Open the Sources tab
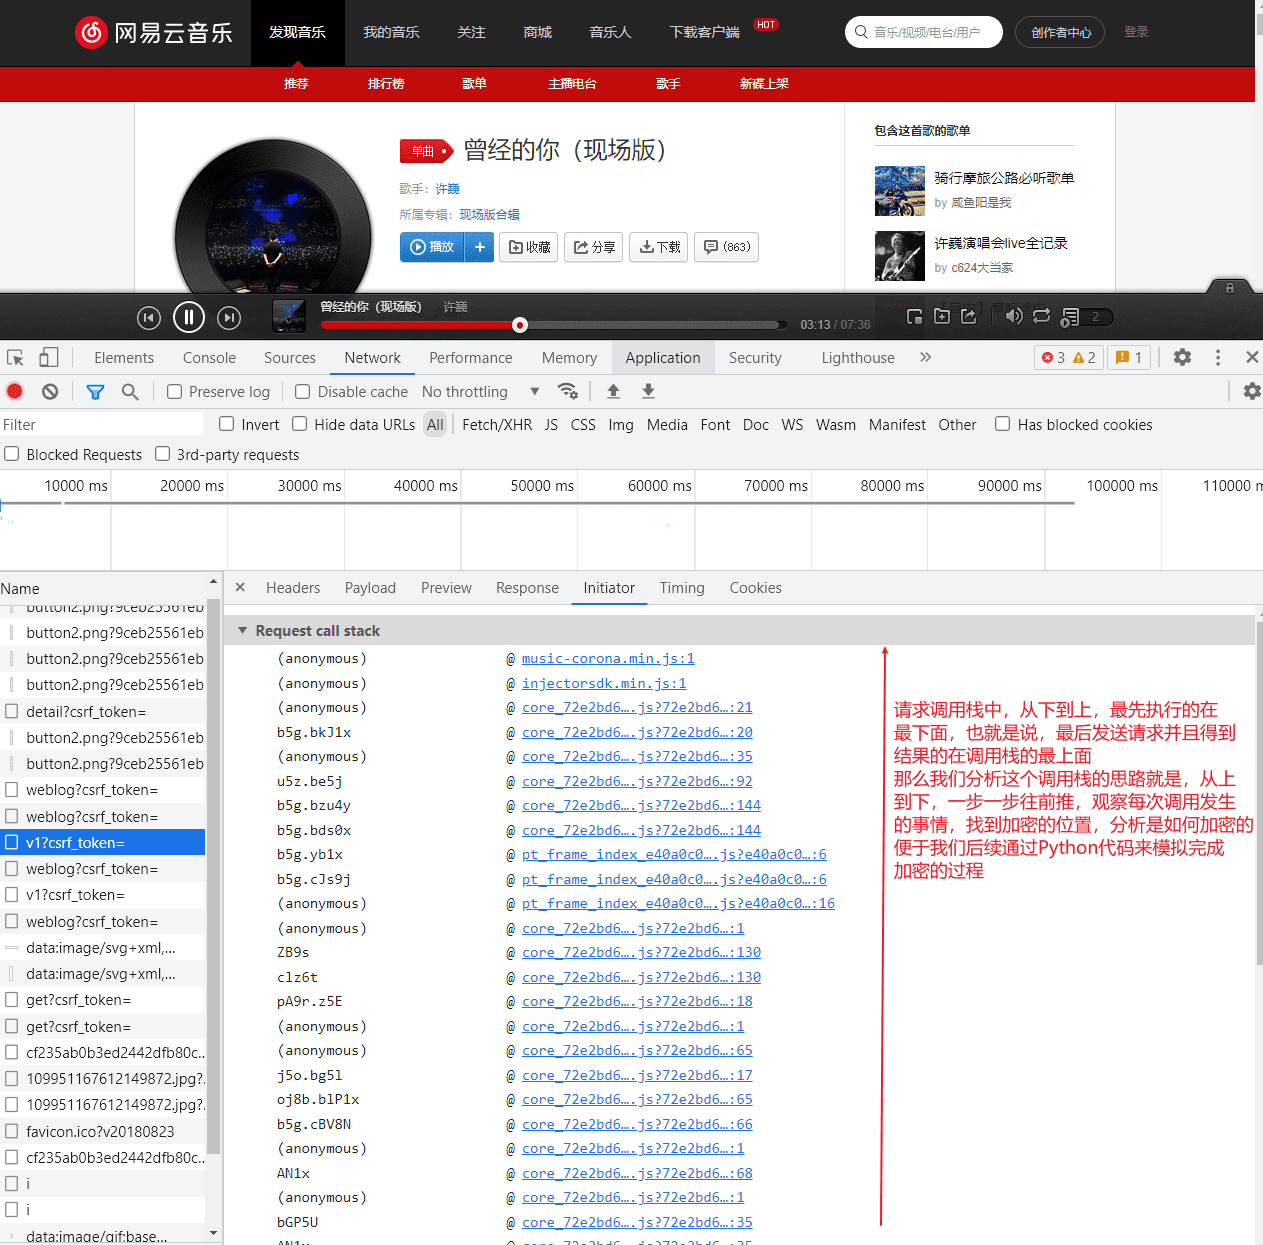This screenshot has width=1263, height=1245. point(290,358)
